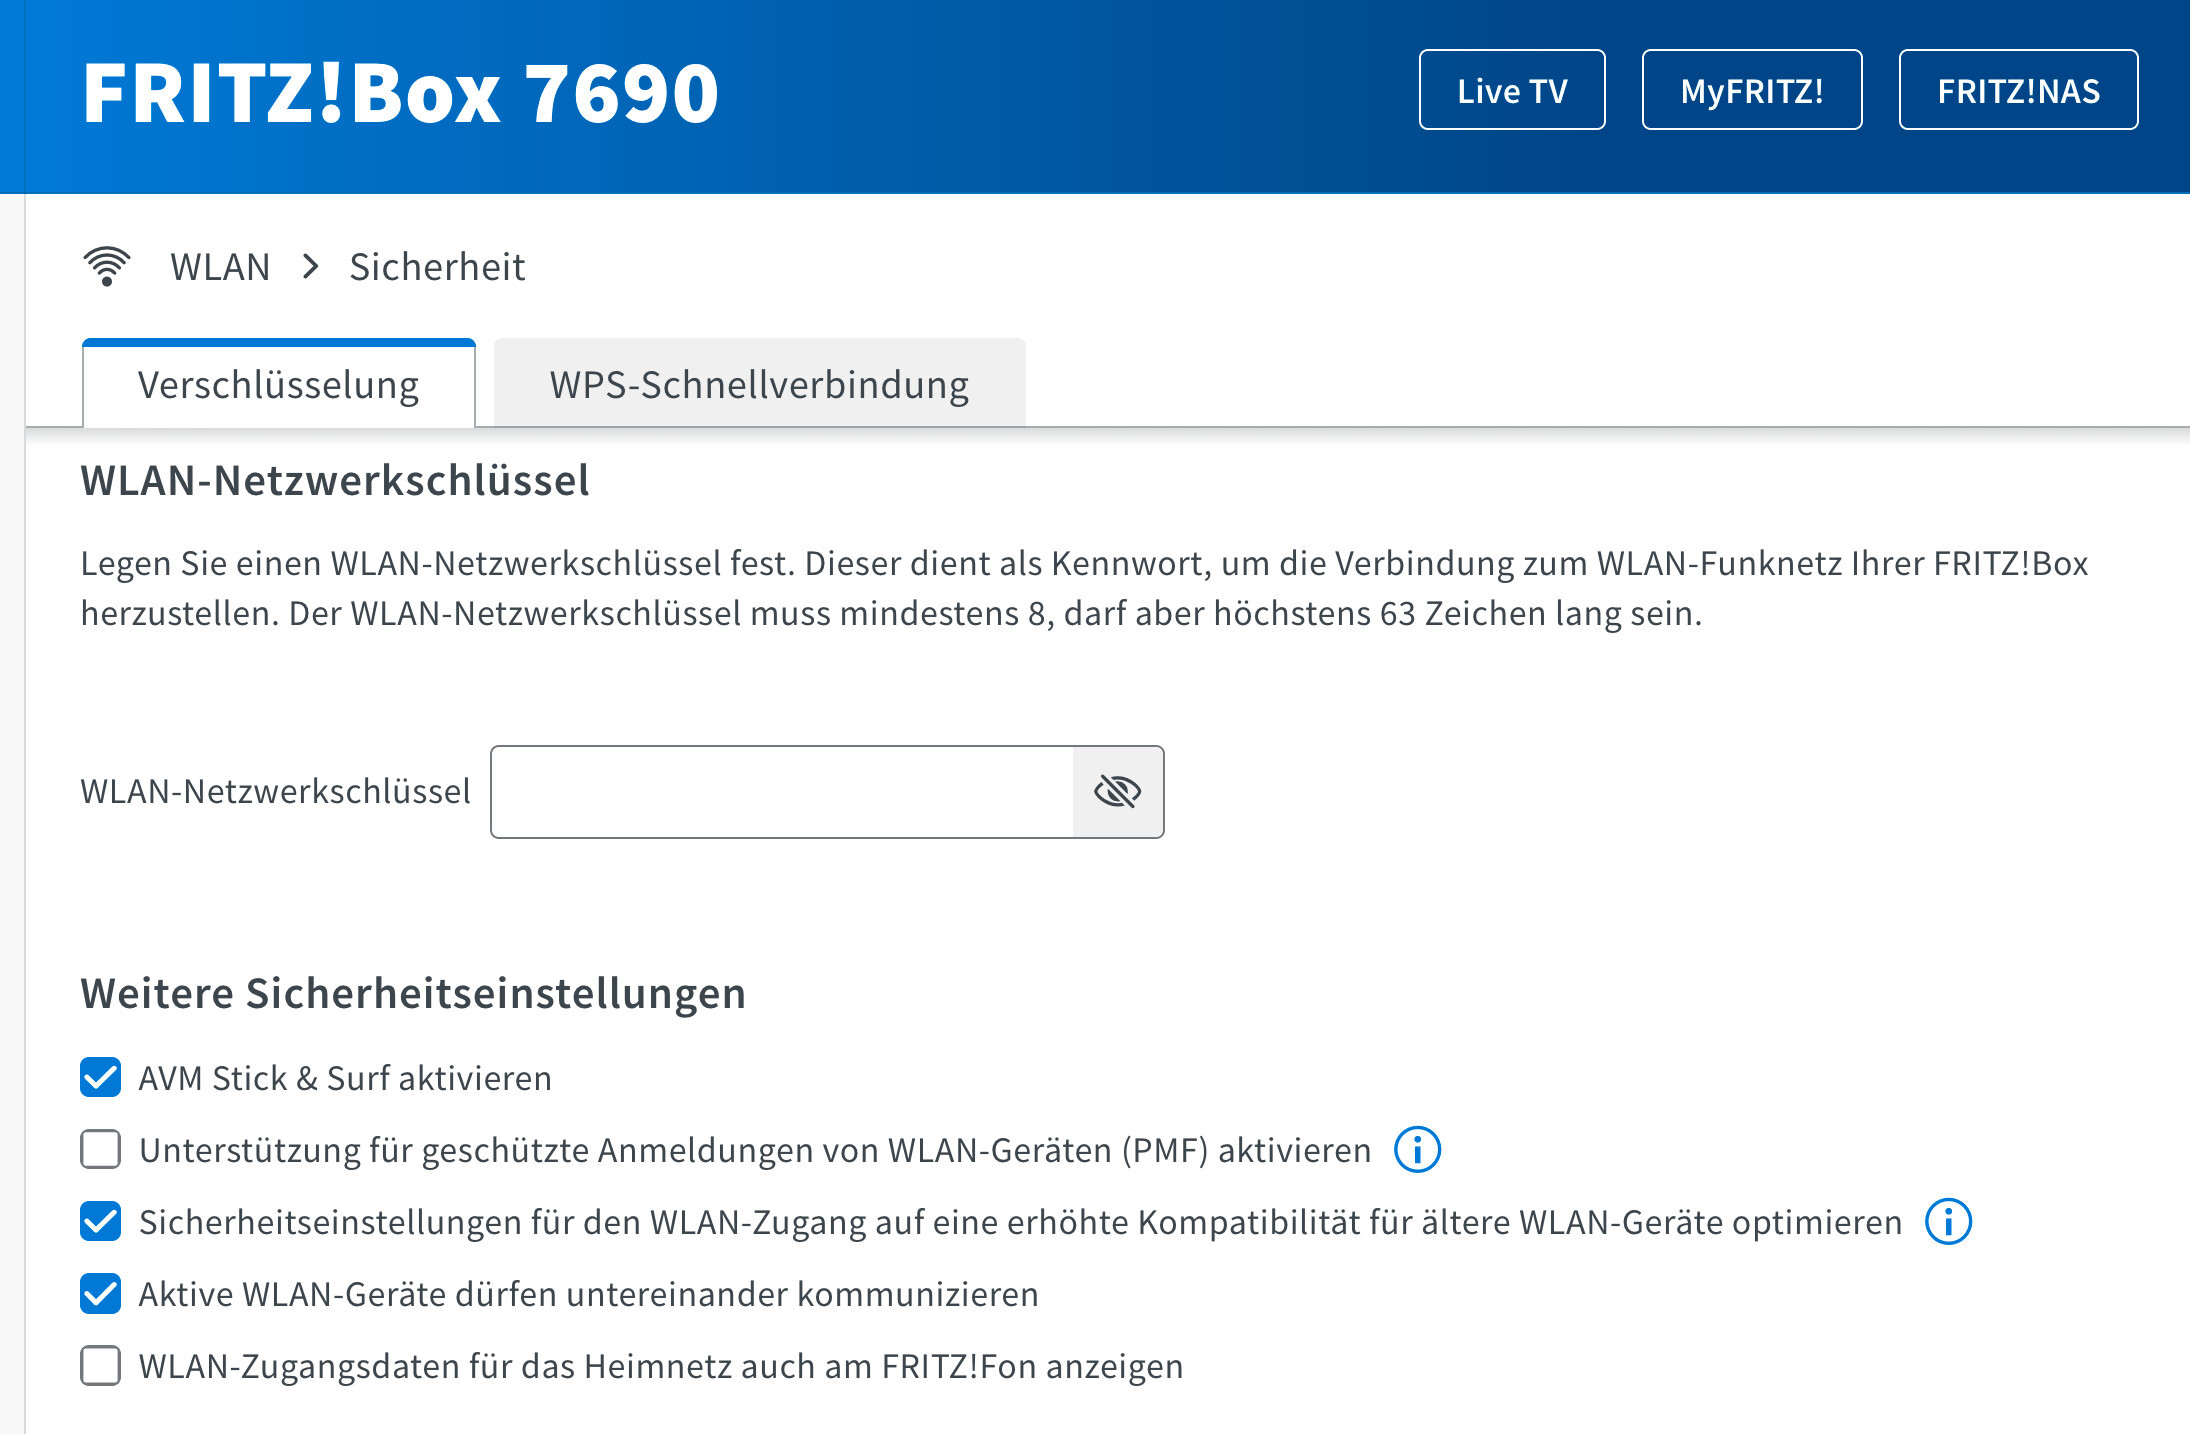2190x1434 pixels.
Task: Switch to the WPS-Schnellverbindung tab
Action: 759,385
